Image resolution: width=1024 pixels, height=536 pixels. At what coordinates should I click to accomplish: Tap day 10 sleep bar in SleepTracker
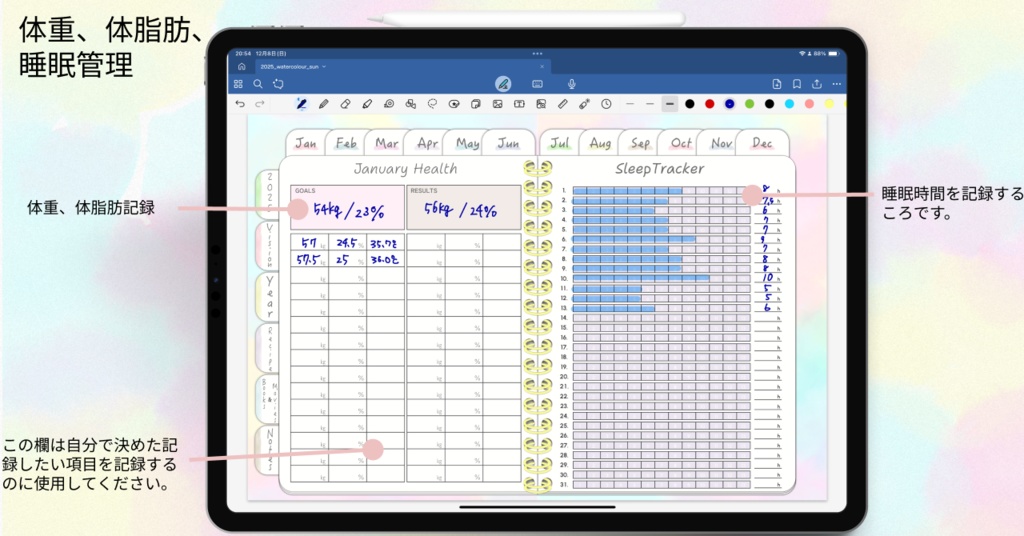tap(661, 278)
